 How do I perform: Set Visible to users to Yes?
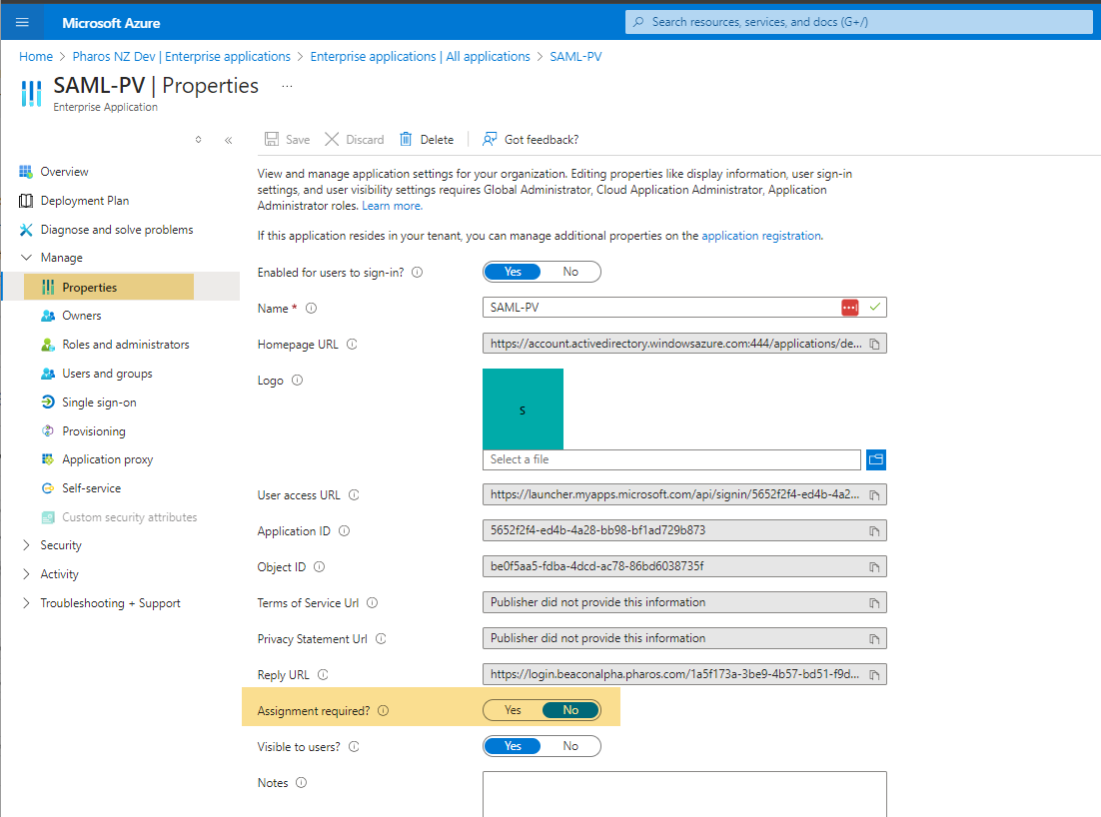pos(513,746)
